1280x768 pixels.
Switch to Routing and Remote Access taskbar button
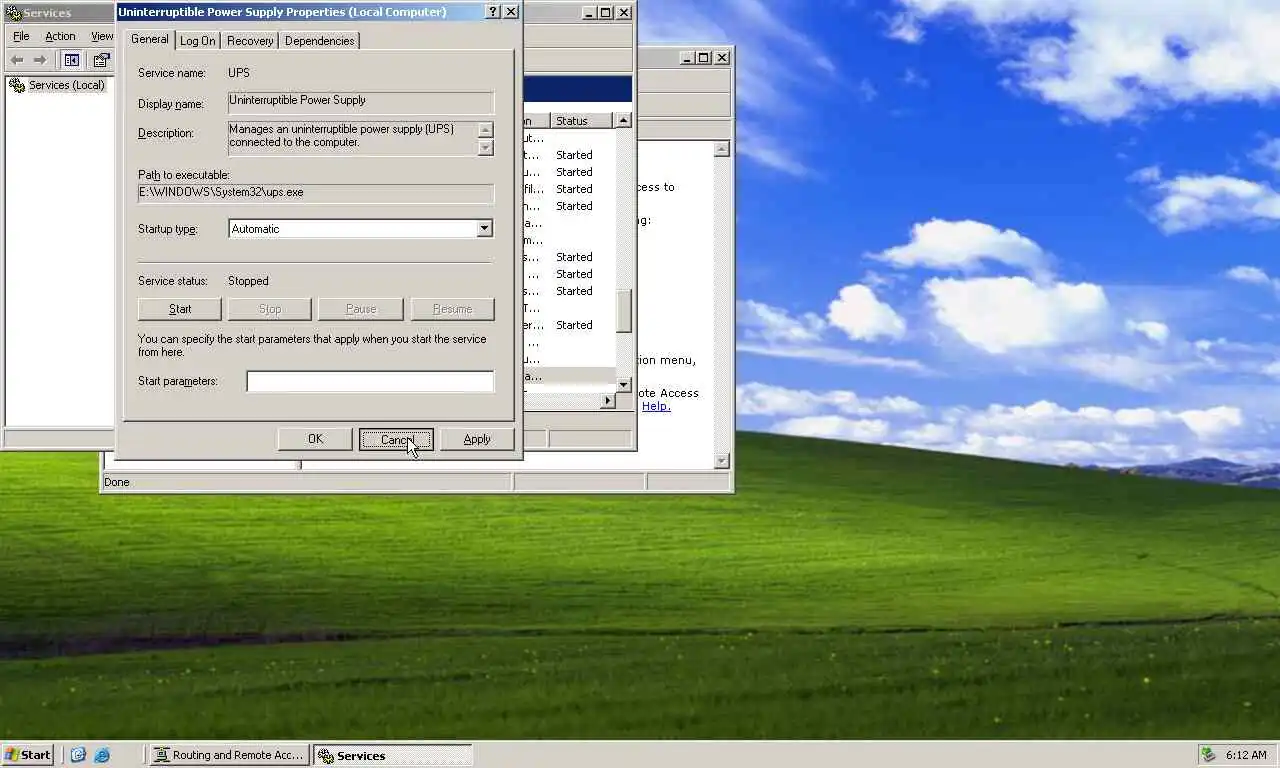coord(229,755)
